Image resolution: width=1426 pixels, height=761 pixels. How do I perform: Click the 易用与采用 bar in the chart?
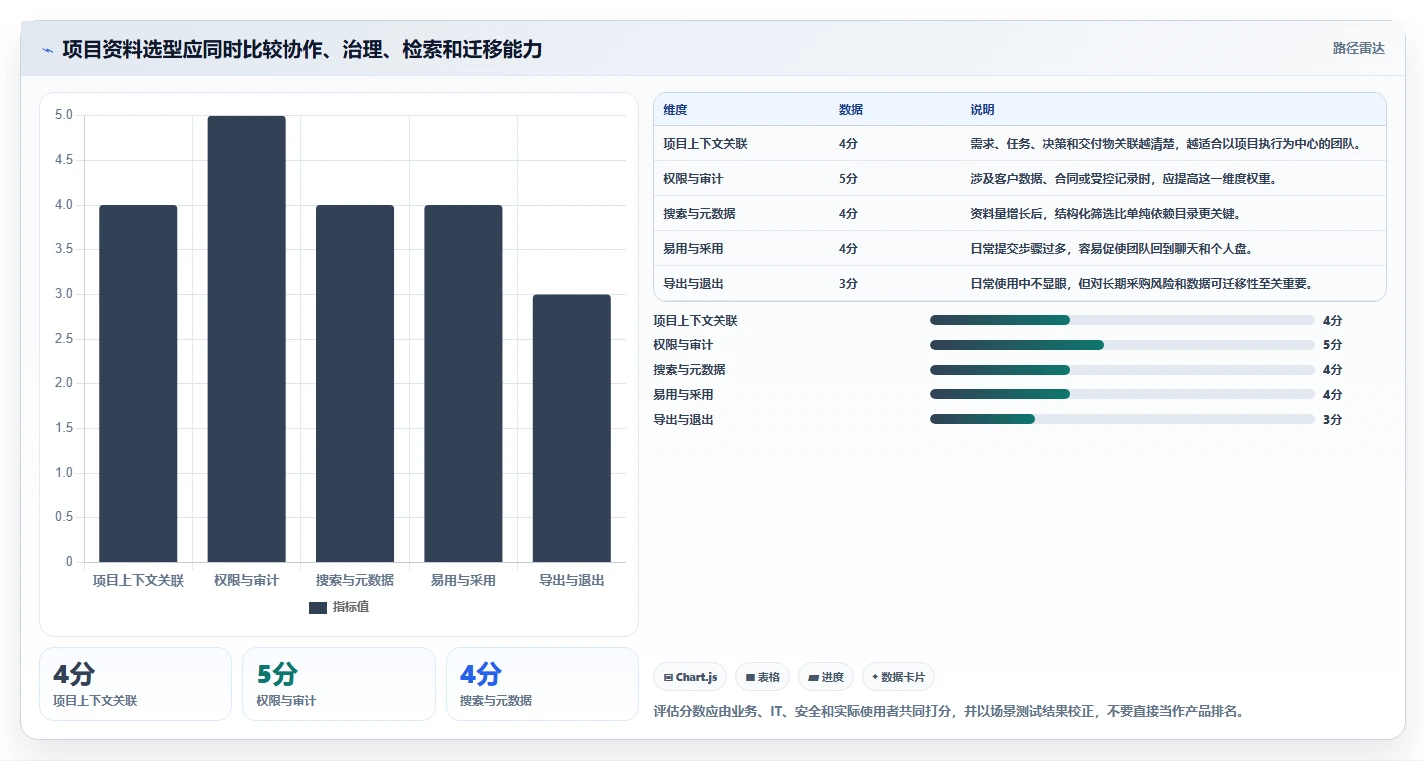click(463, 384)
